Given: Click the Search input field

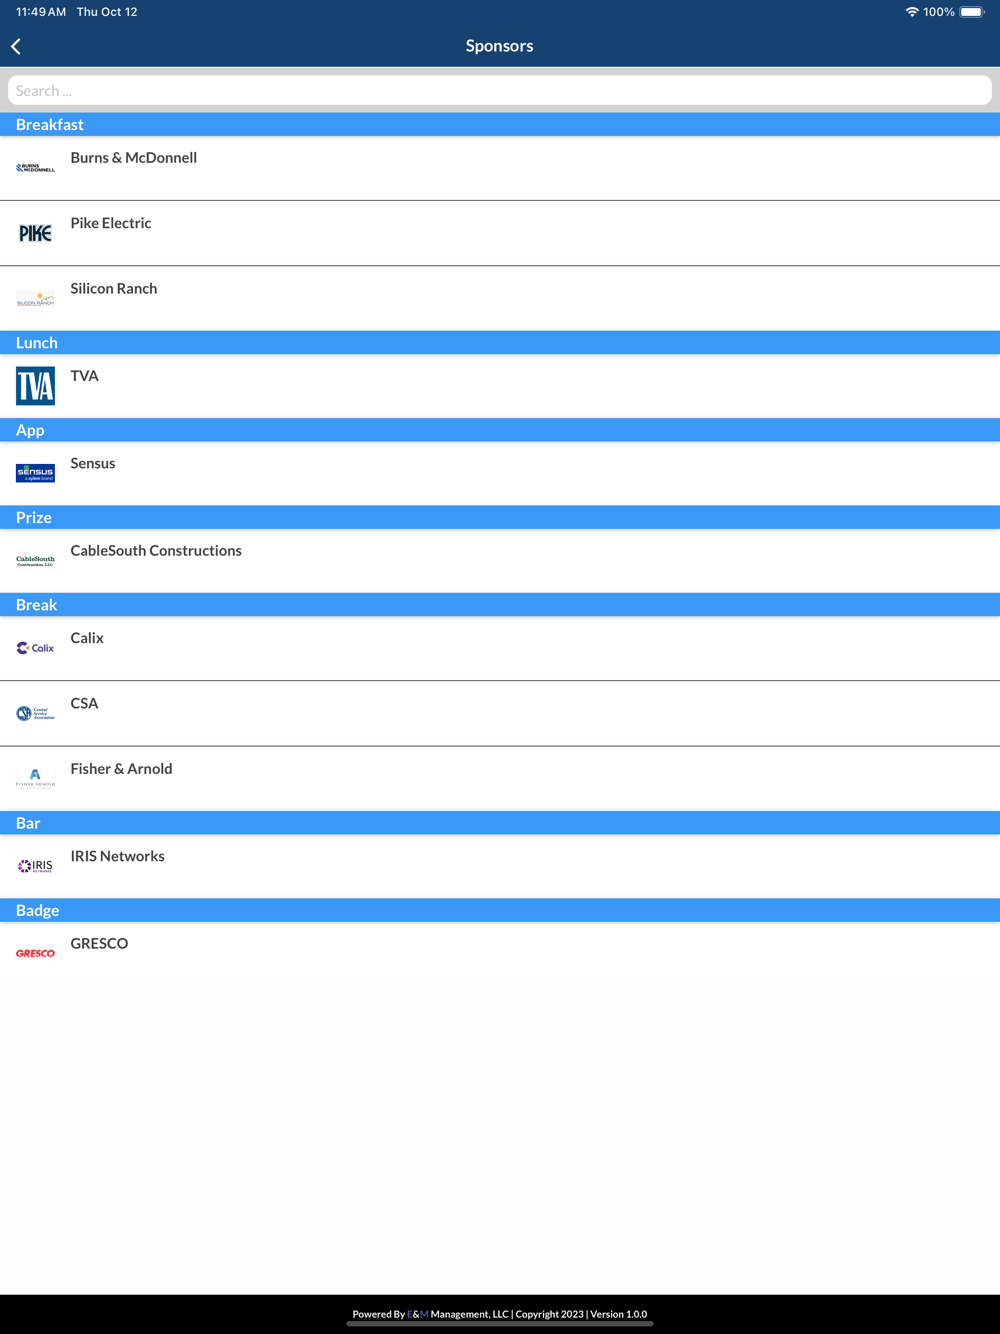Looking at the screenshot, I should pos(500,90).
